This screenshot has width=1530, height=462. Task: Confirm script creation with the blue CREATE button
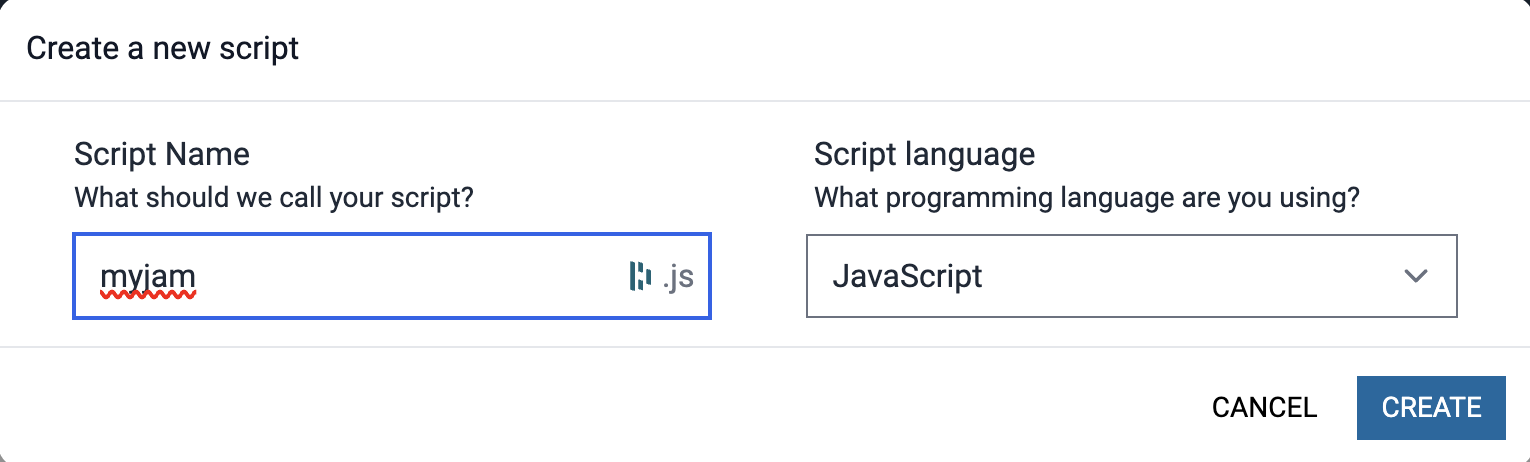1430,407
